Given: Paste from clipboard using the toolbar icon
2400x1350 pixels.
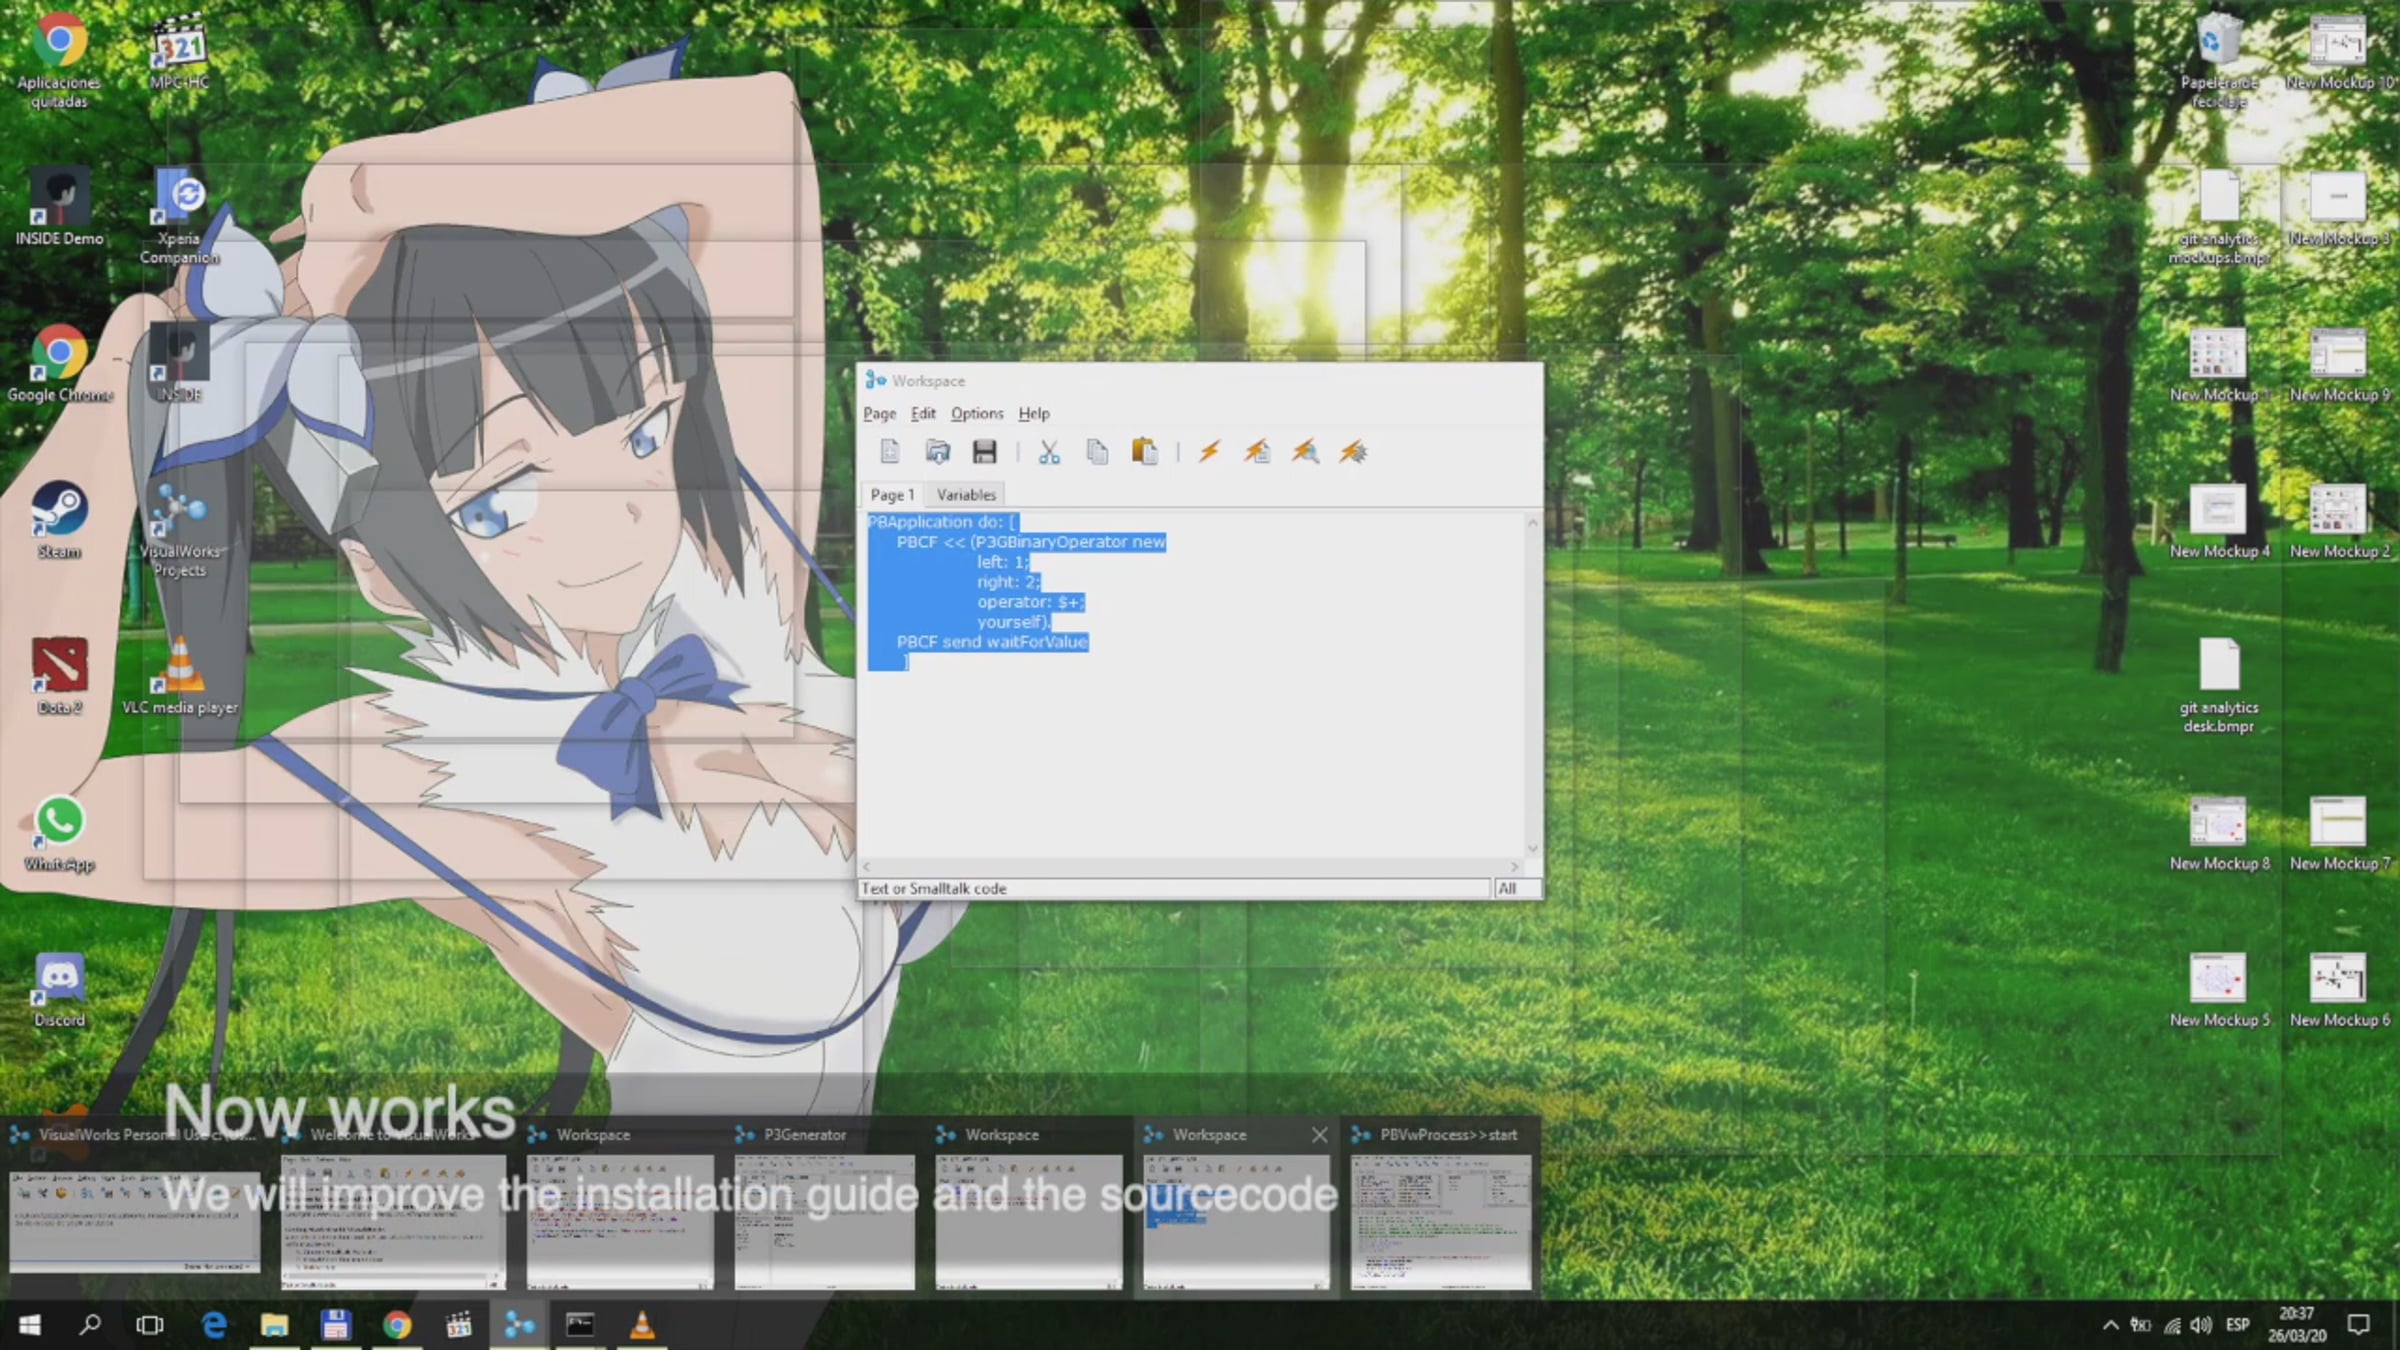Looking at the screenshot, I should click(x=1144, y=452).
